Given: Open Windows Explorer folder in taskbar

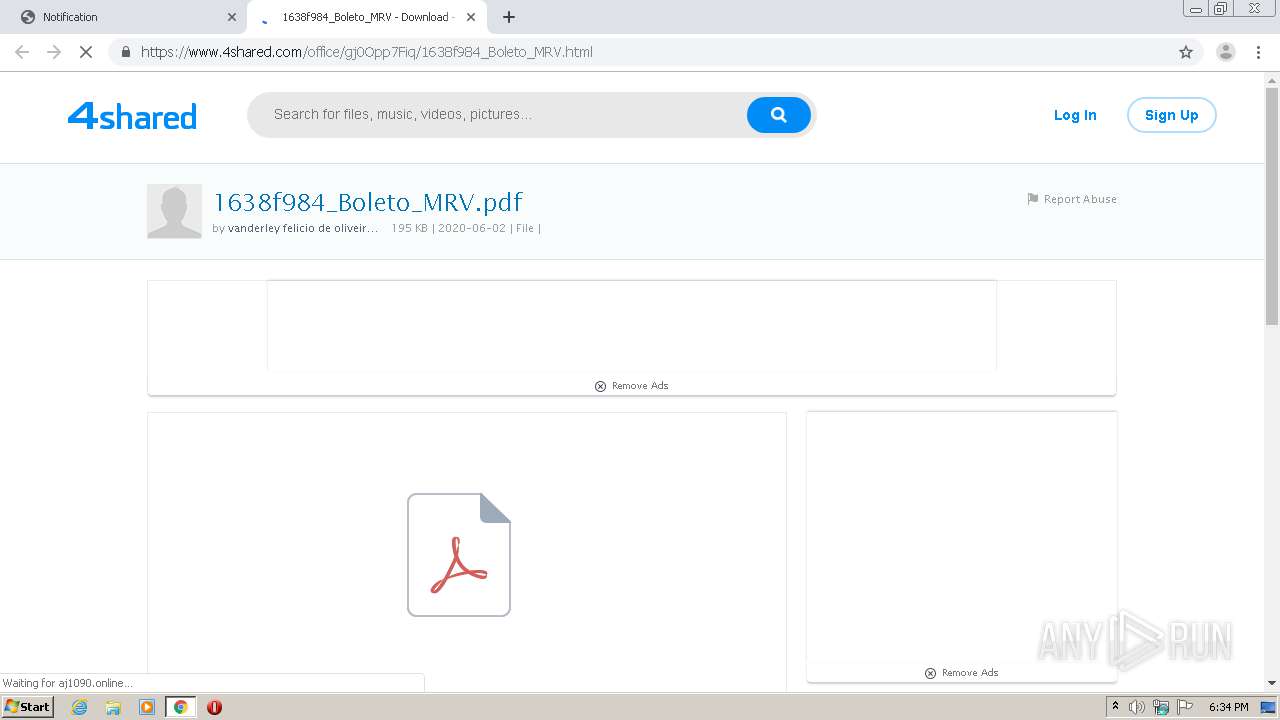Looking at the screenshot, I should (x=113, y=707).
